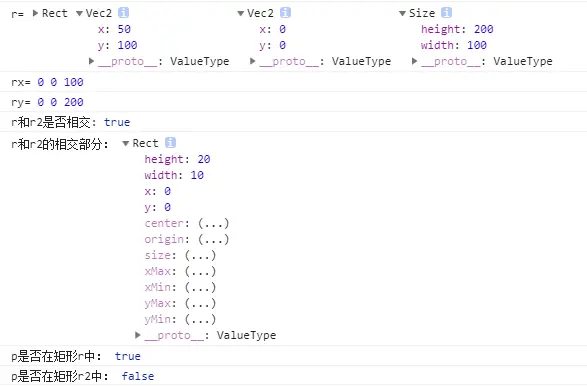
Task: Click the intersection Rect 'y: 0' property
Action: click(158, 208)
